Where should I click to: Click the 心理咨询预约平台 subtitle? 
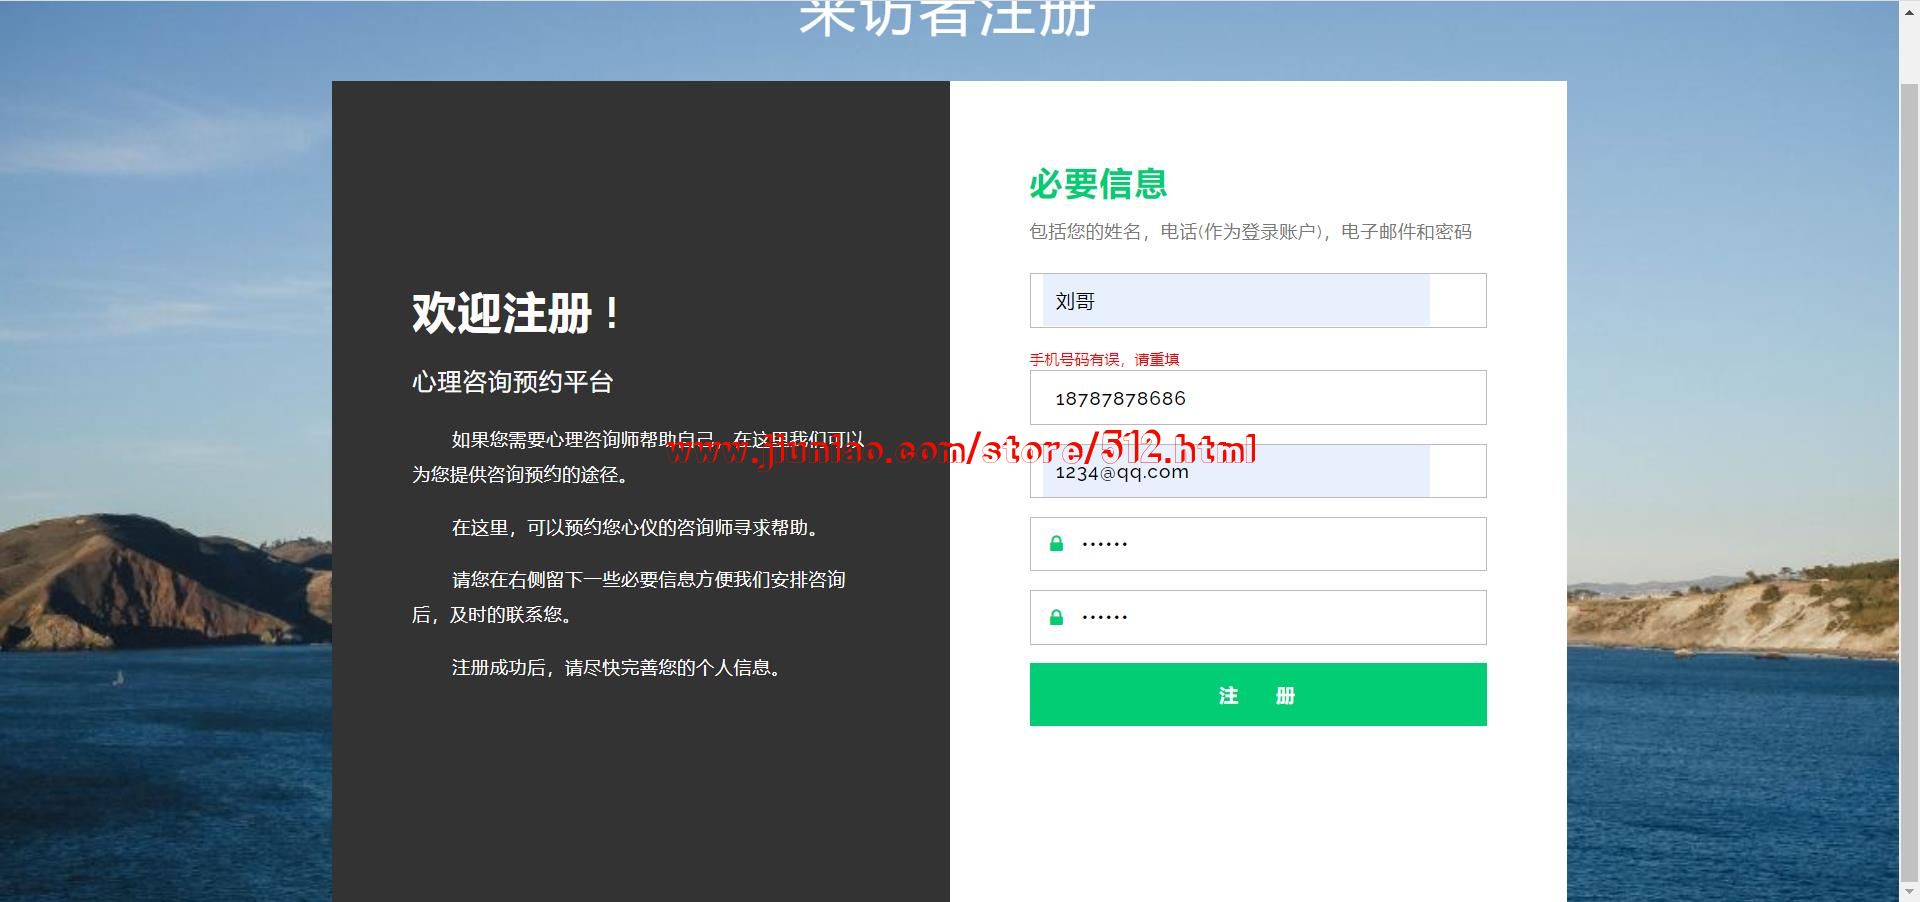pyautogui.click(x=512, y=382)
